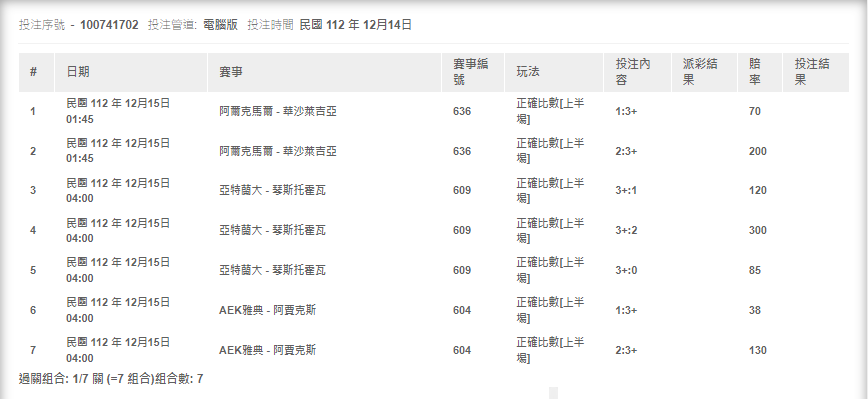Click odds value 200
Screen dimensions: 868x399
click(x=757, y=151)
